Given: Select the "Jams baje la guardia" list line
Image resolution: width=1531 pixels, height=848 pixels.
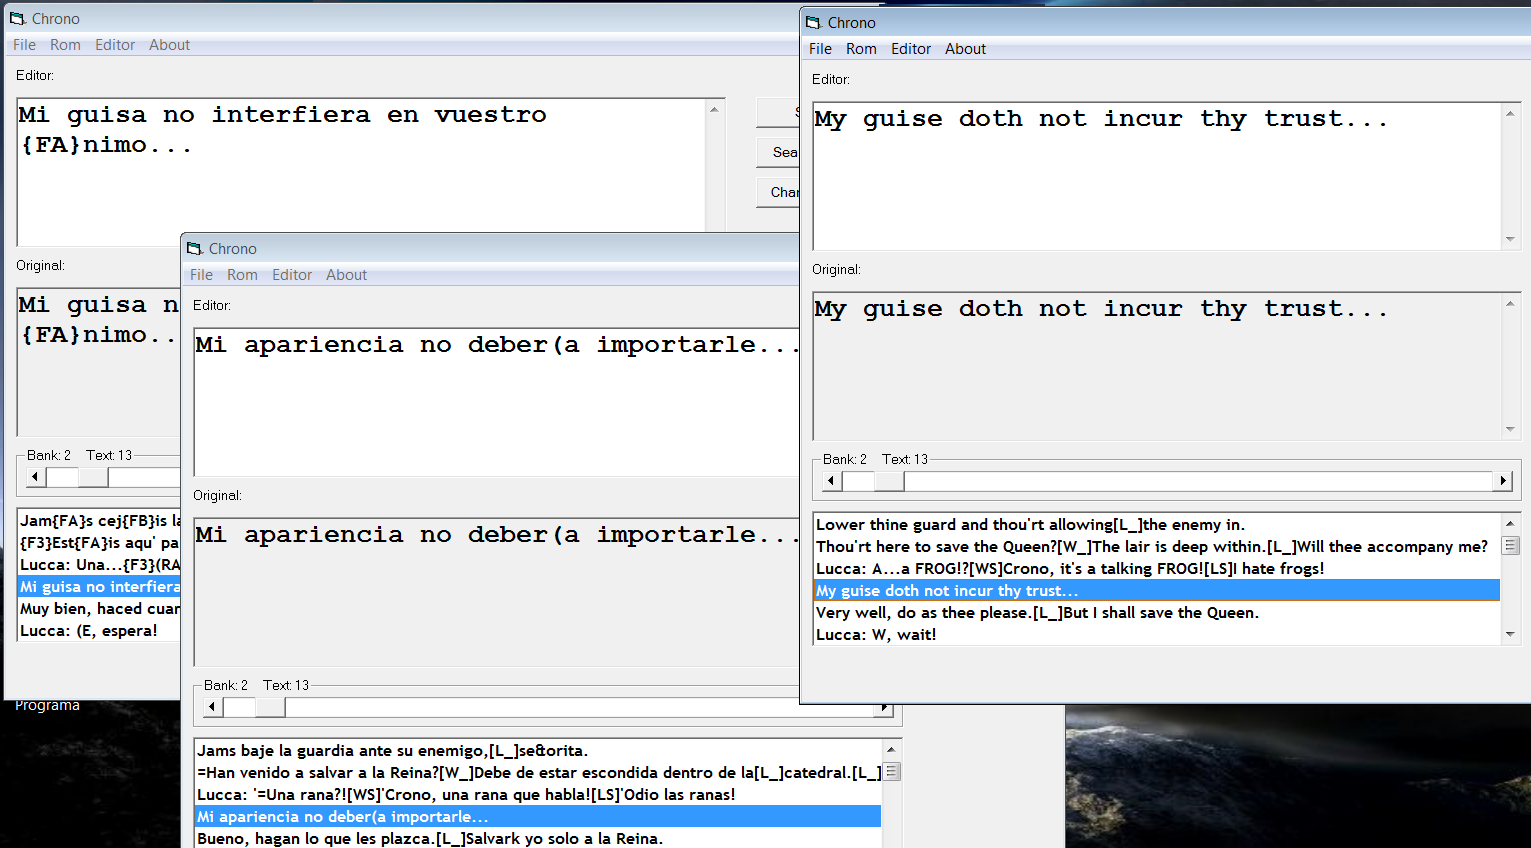Looking at the screenshot, I should click(x=392, y=751).
